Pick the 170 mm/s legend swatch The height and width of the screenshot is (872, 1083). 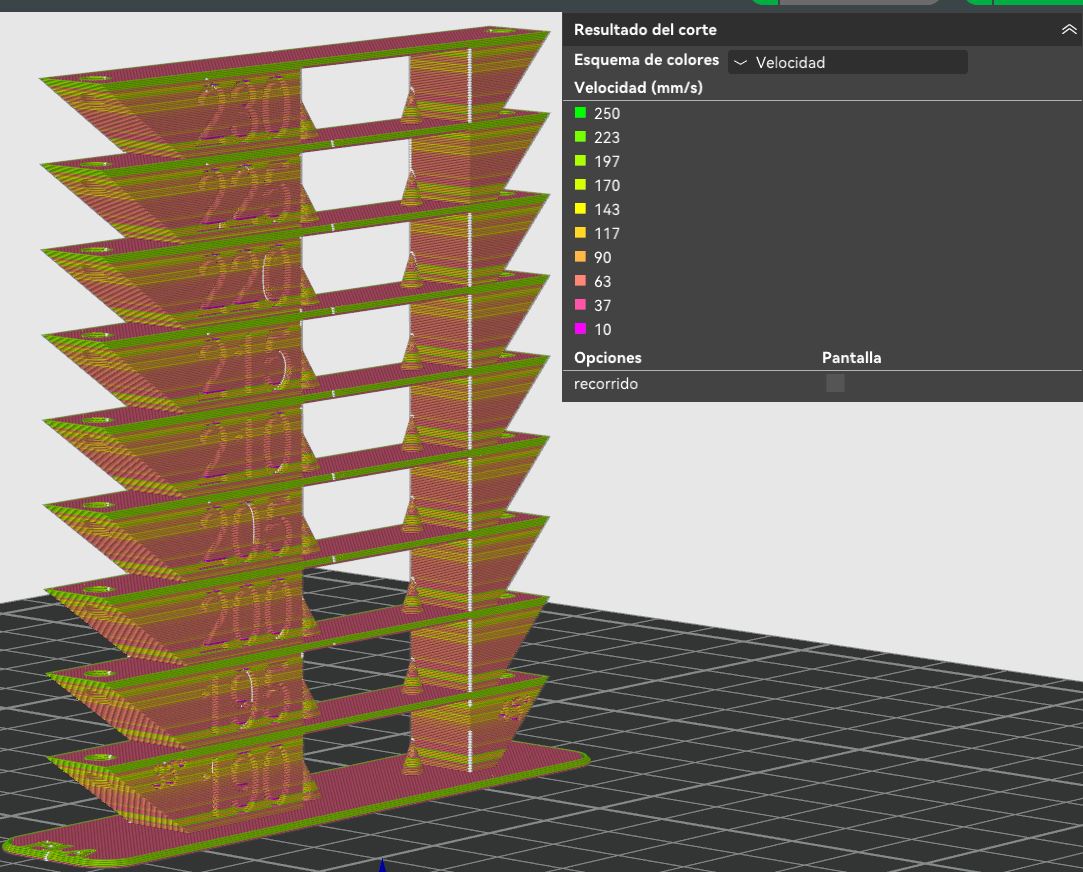pos(581,185)
